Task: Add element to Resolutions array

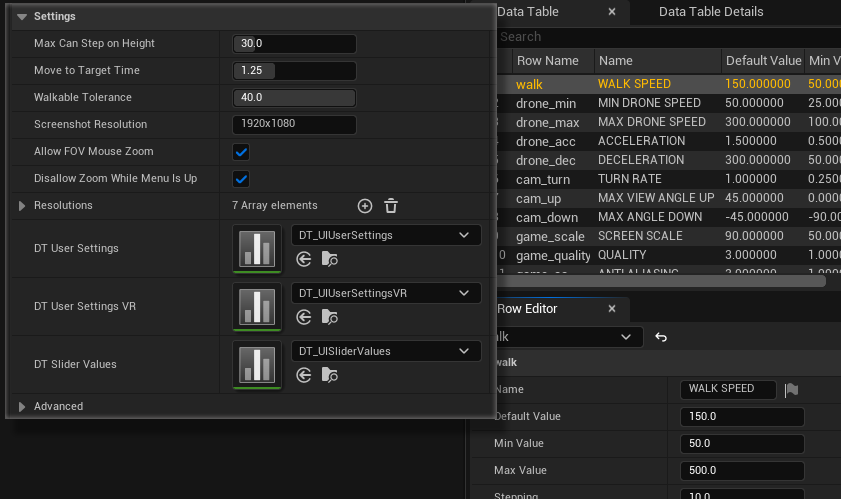Action: [365, 206]
